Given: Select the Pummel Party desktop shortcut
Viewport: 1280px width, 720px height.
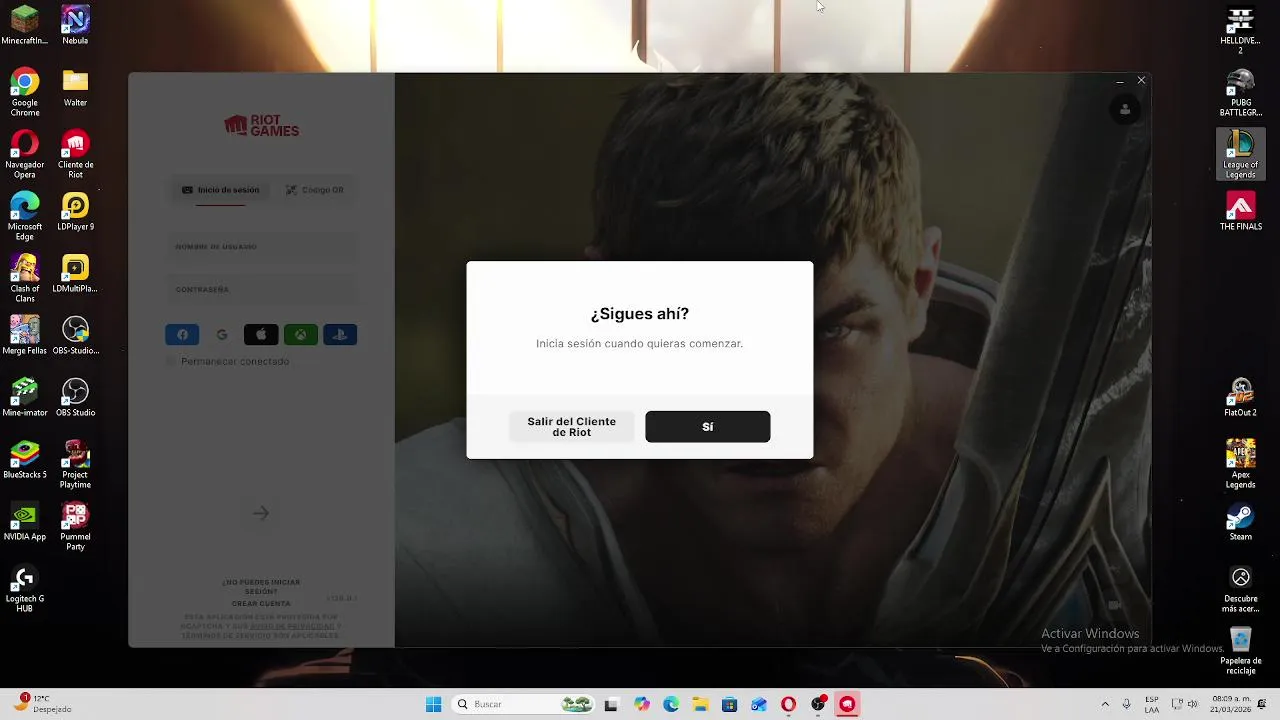Looking at the screenshot, I should [75, 527].
